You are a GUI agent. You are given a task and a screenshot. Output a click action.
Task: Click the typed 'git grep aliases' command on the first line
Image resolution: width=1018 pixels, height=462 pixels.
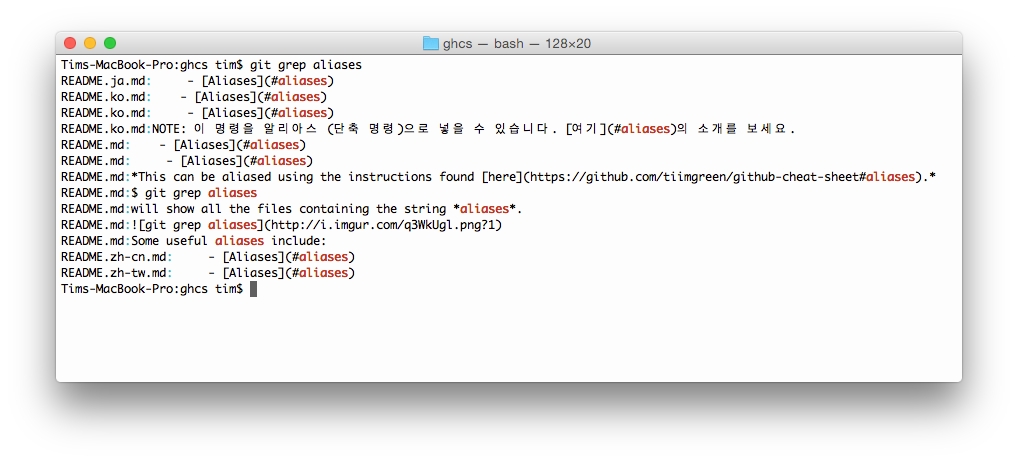click(x=306, y=65)
